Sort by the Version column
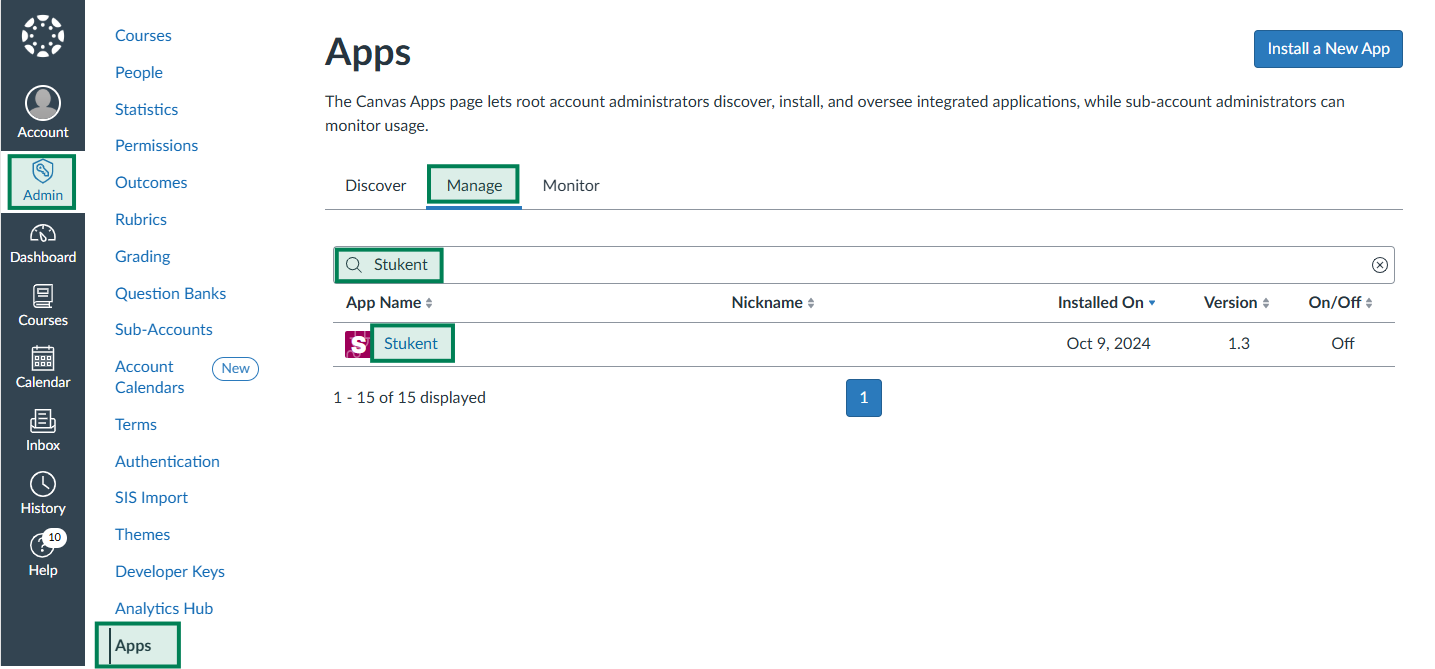Viewport: 1435px width, 669px height. point(1236,303)
